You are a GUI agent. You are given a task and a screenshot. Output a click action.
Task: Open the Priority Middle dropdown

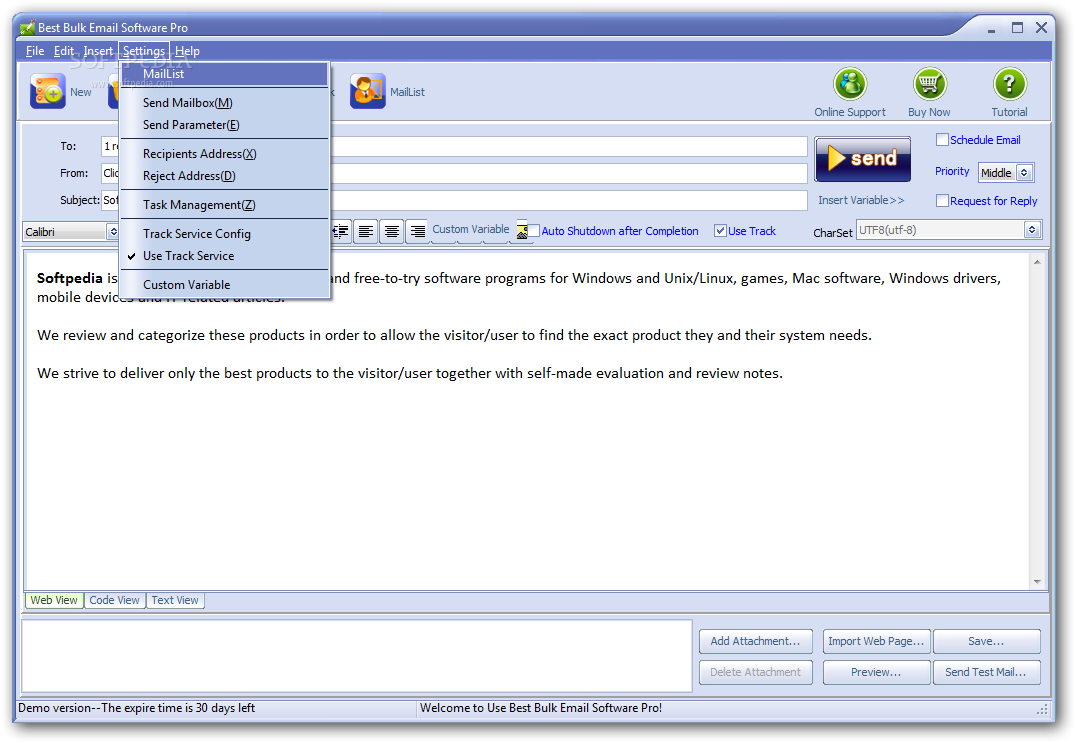[1006, 173]
